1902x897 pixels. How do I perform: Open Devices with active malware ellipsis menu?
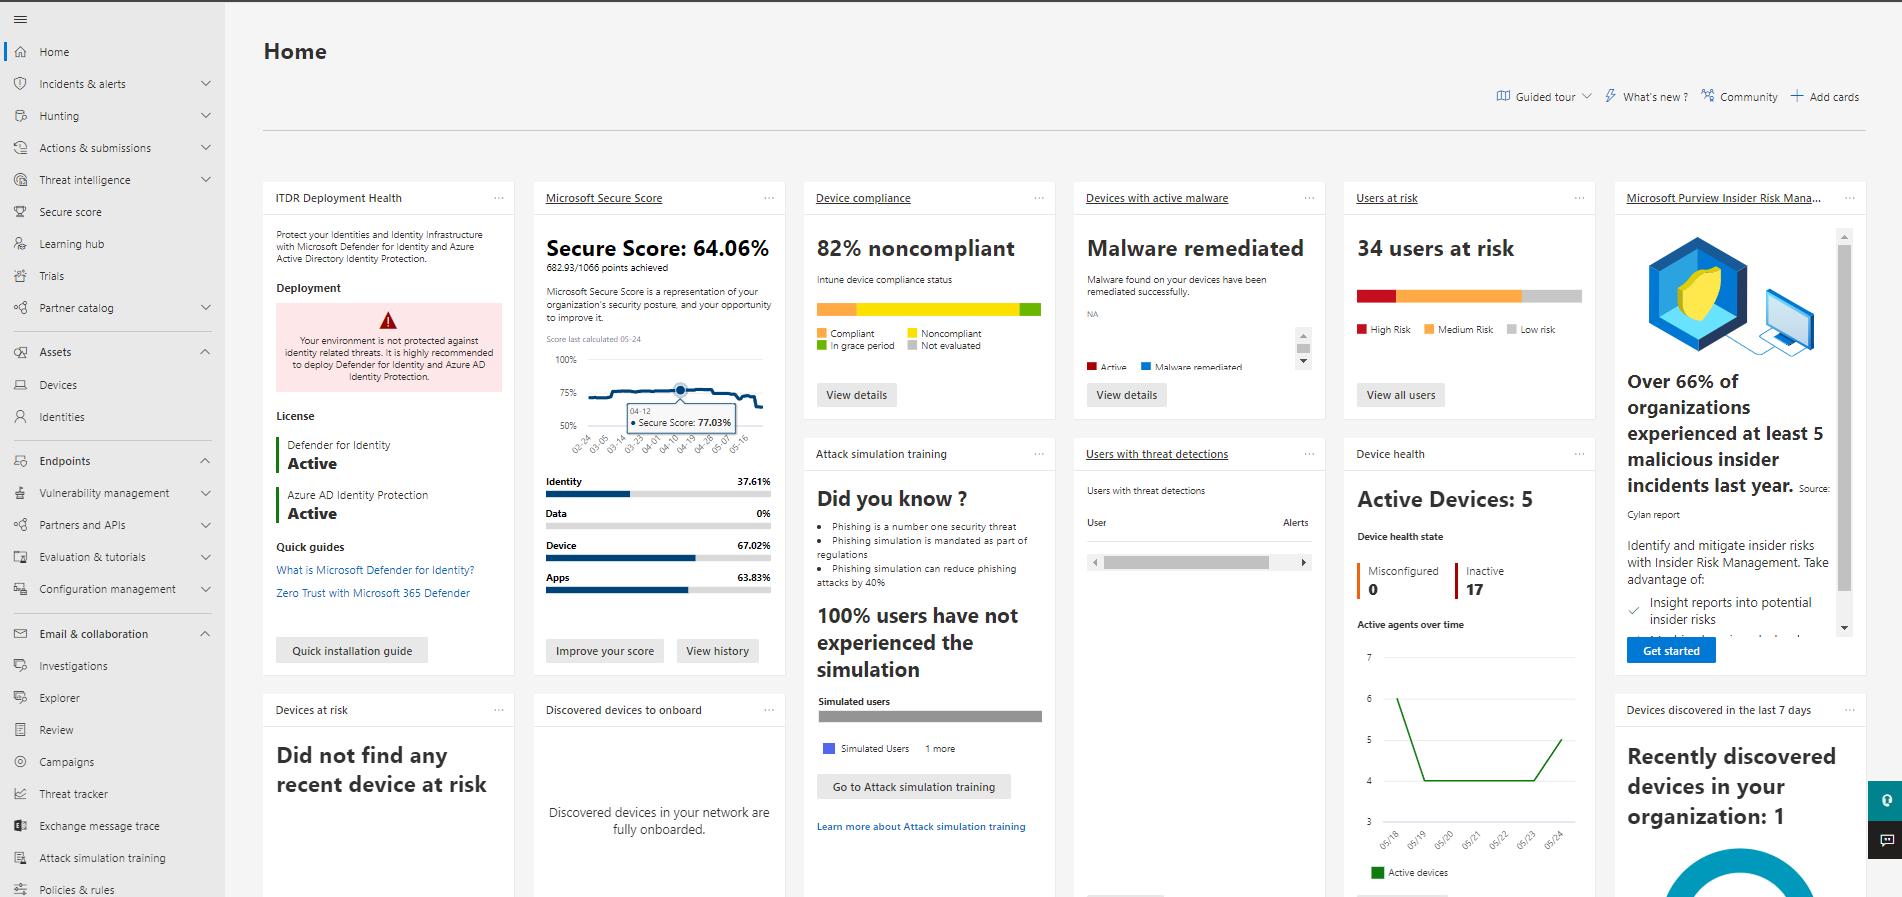click(x=1309, y=198)
